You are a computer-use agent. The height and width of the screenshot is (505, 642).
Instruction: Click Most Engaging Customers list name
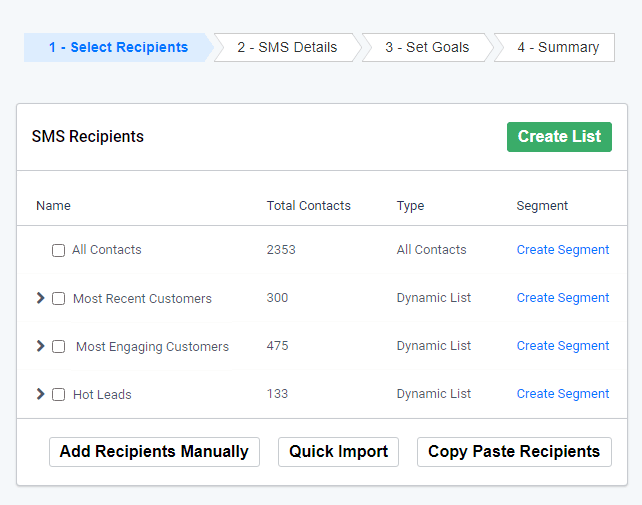[152, 347]
